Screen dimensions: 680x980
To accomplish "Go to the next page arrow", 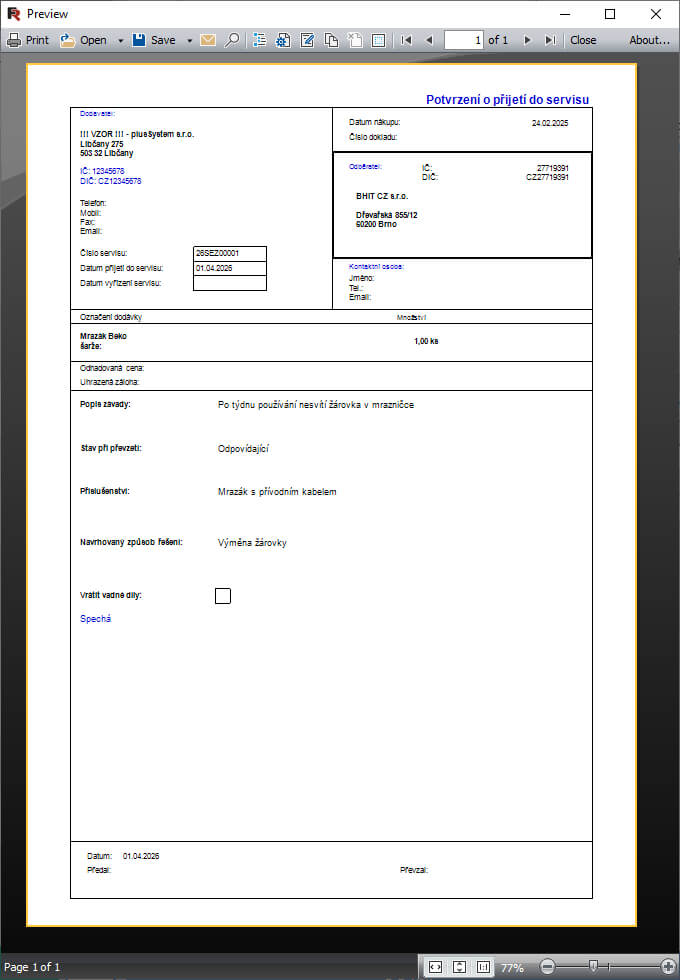I will point(527,40).
